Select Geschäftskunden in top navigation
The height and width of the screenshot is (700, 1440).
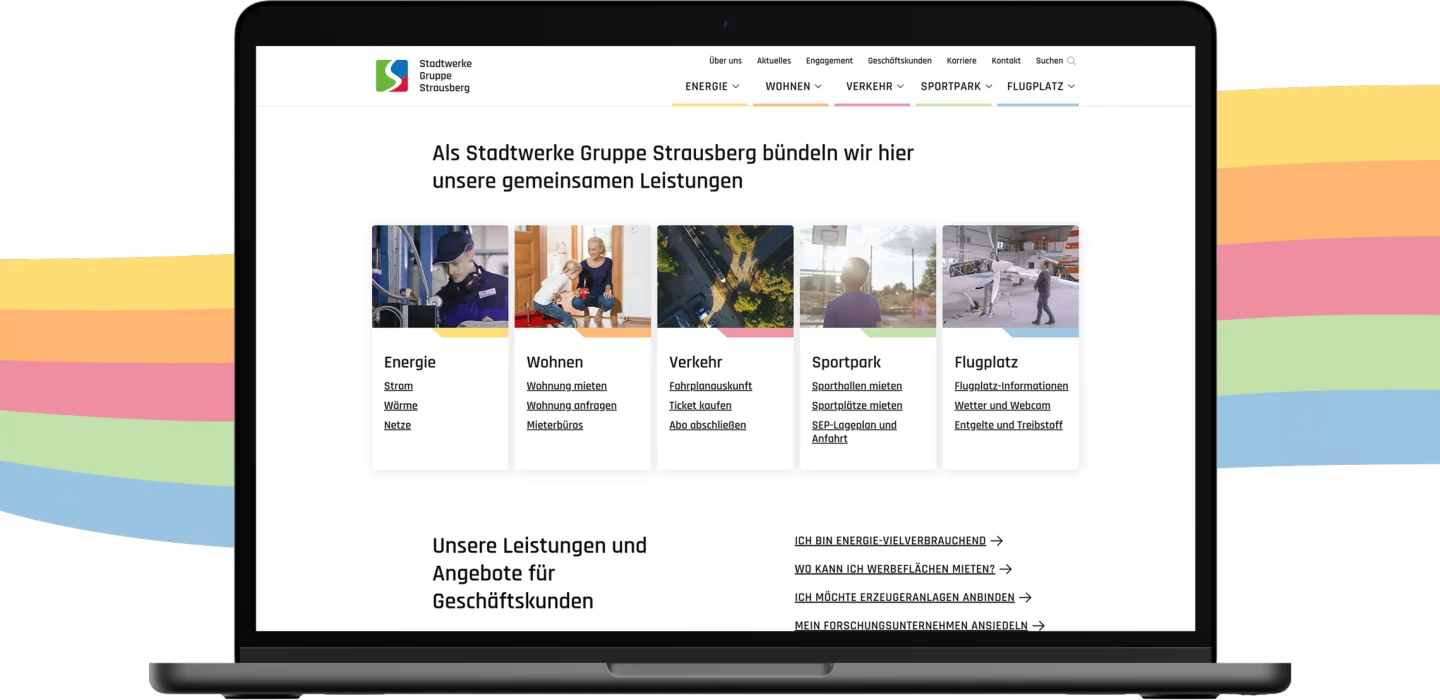899,61
